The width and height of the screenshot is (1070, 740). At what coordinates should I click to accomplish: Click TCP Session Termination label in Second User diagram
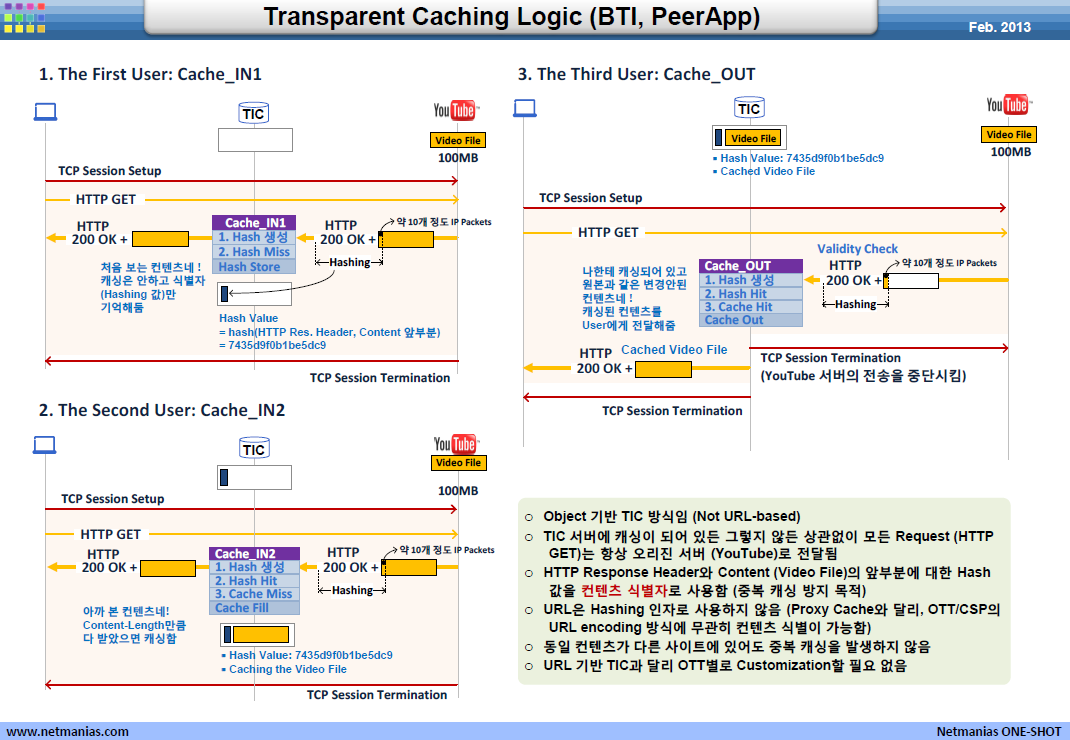click(x=377, y=694)
